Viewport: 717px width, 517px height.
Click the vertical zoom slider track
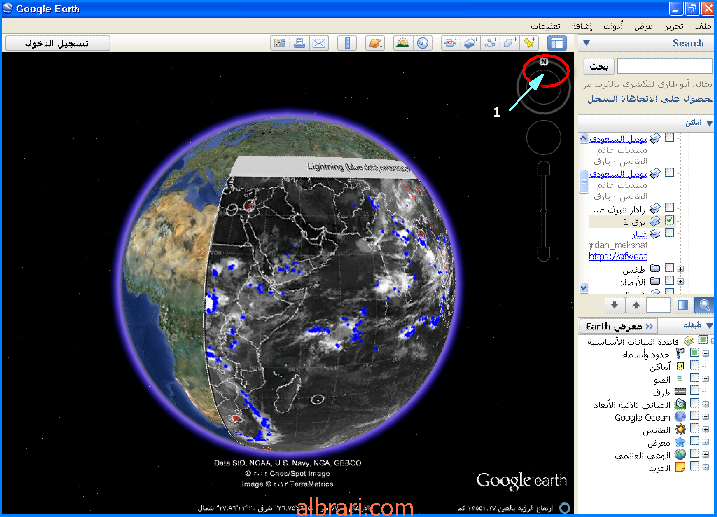543,211
